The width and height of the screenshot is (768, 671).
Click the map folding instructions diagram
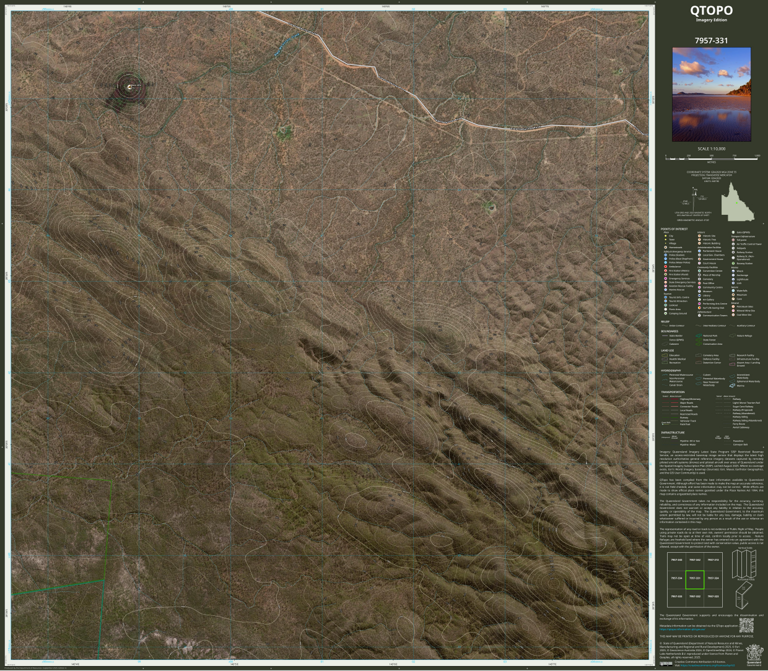[x=744, y=579]
